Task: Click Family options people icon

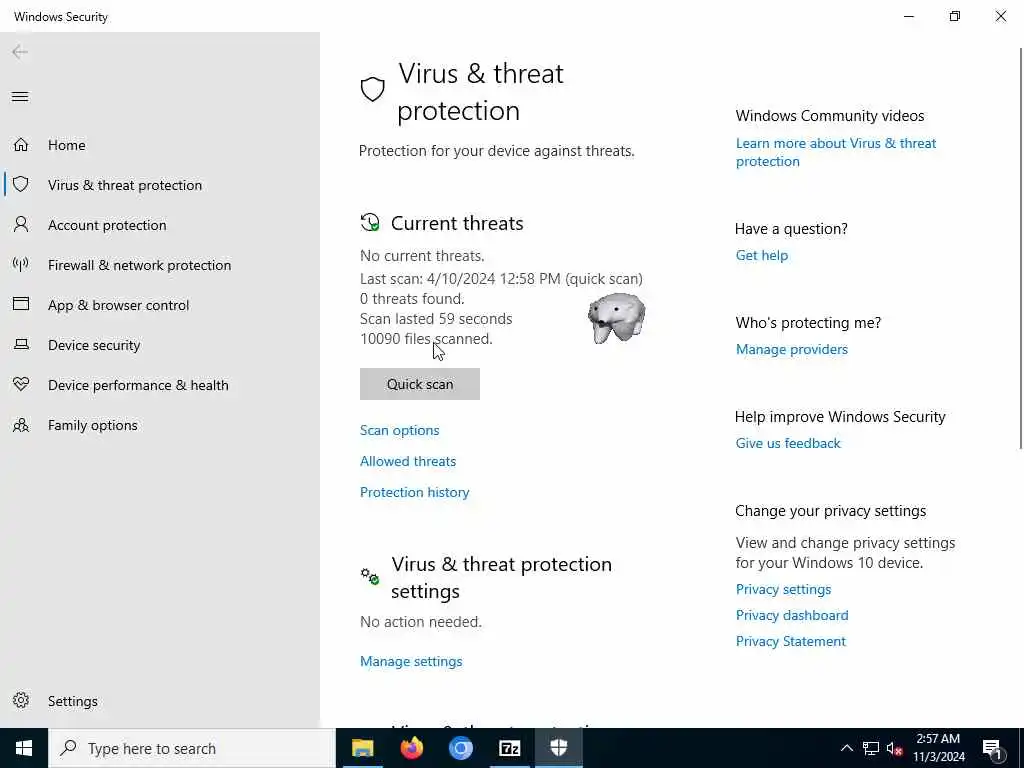Action: (20, 425)
